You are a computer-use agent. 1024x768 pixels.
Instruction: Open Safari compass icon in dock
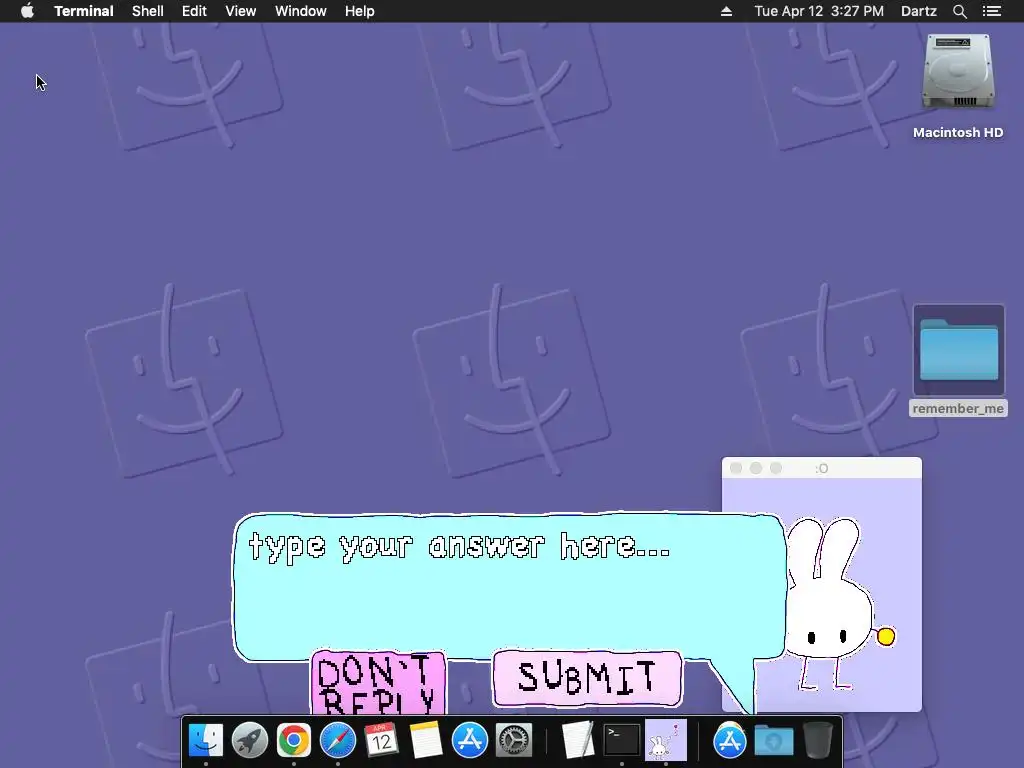coord(338,741)
